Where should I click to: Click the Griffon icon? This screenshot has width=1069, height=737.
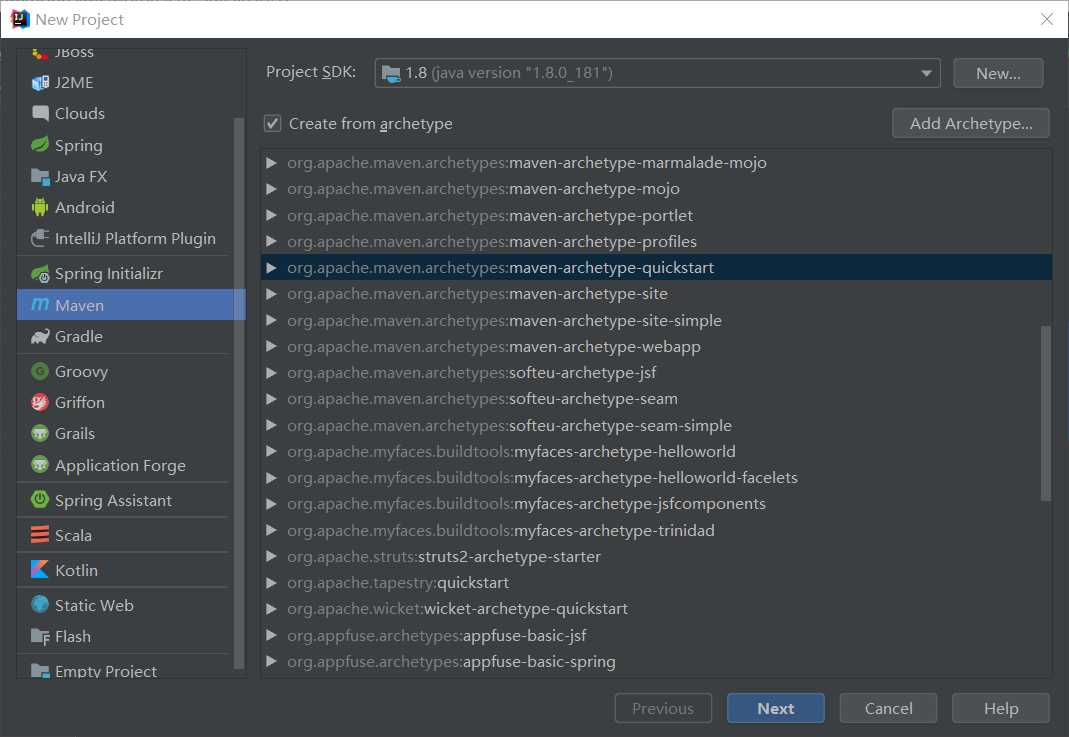[x=40, y=402]
